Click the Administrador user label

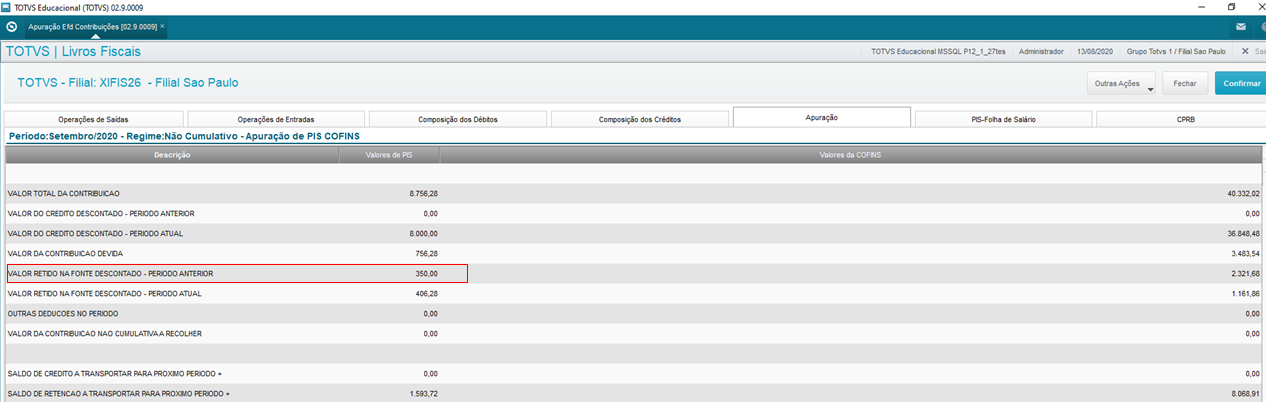tap(1040, 51)
